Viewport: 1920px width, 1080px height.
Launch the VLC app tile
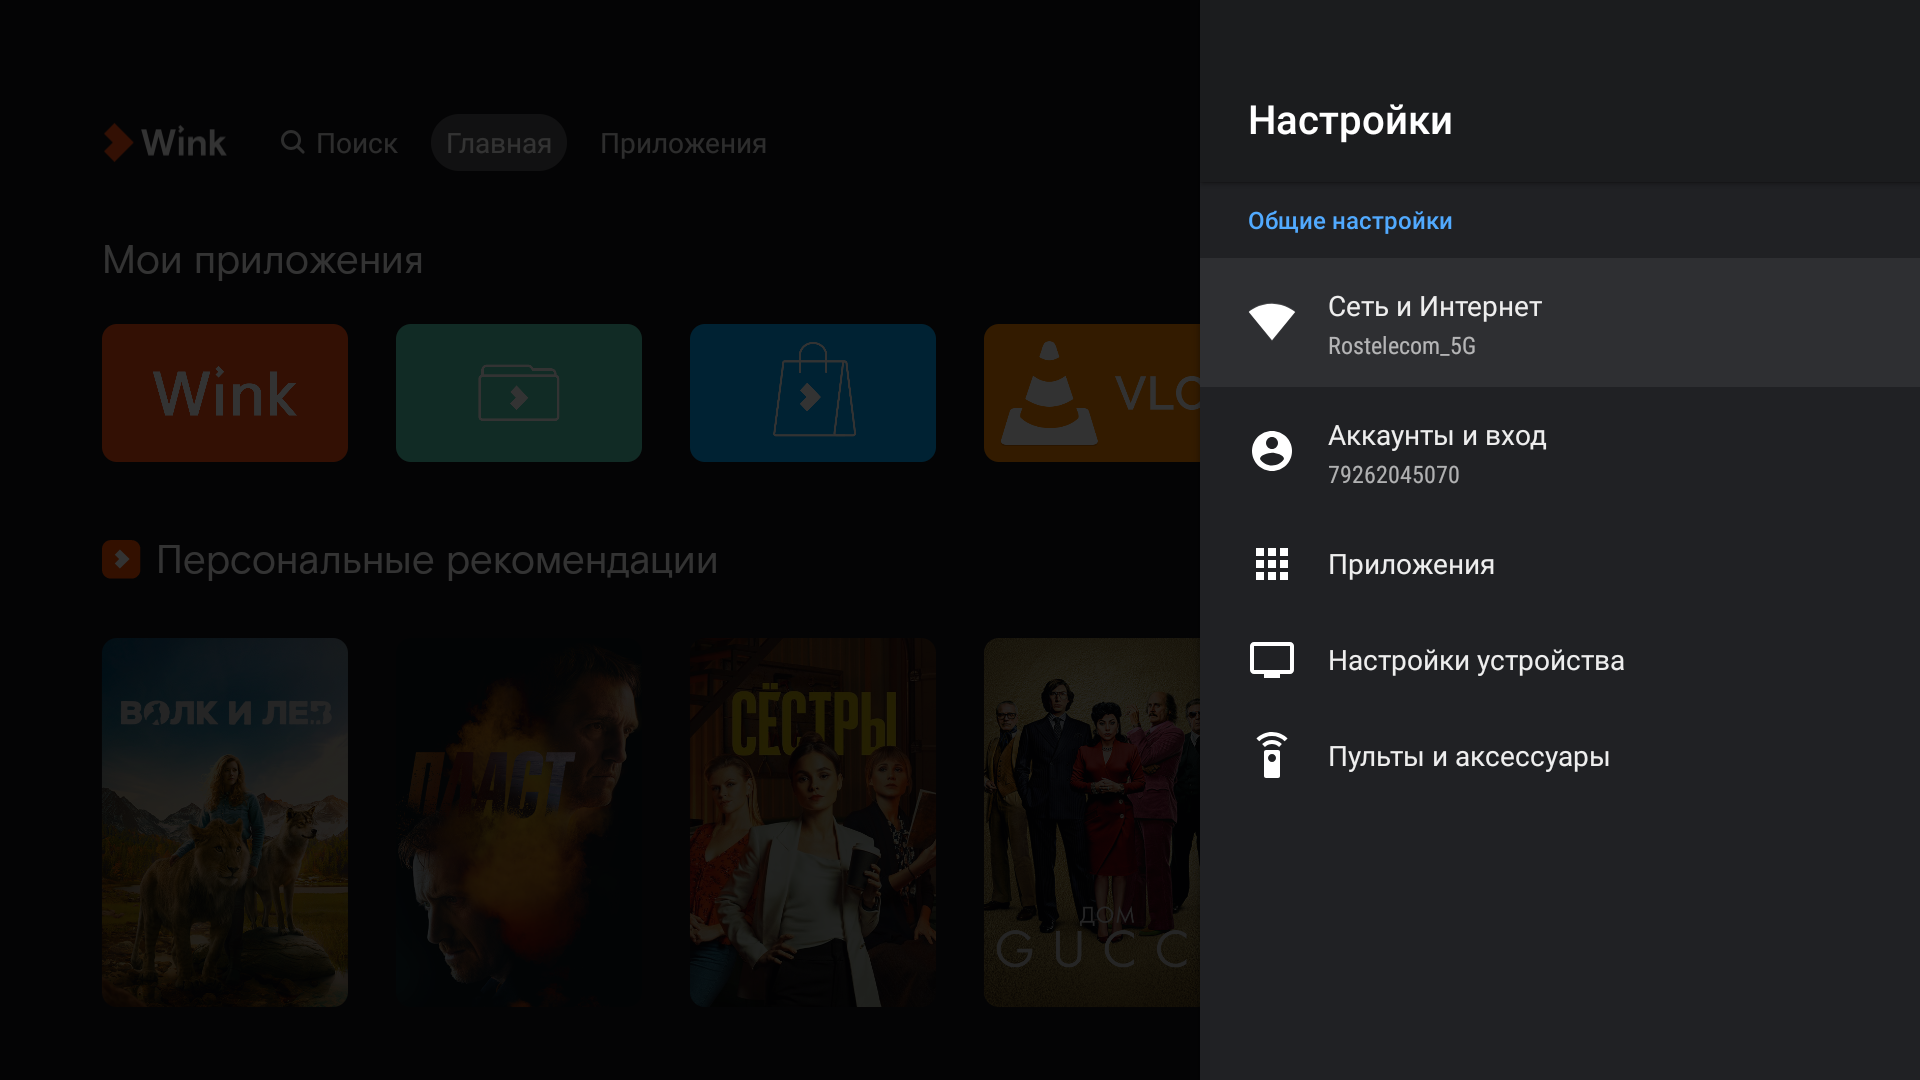[1090, 393]
